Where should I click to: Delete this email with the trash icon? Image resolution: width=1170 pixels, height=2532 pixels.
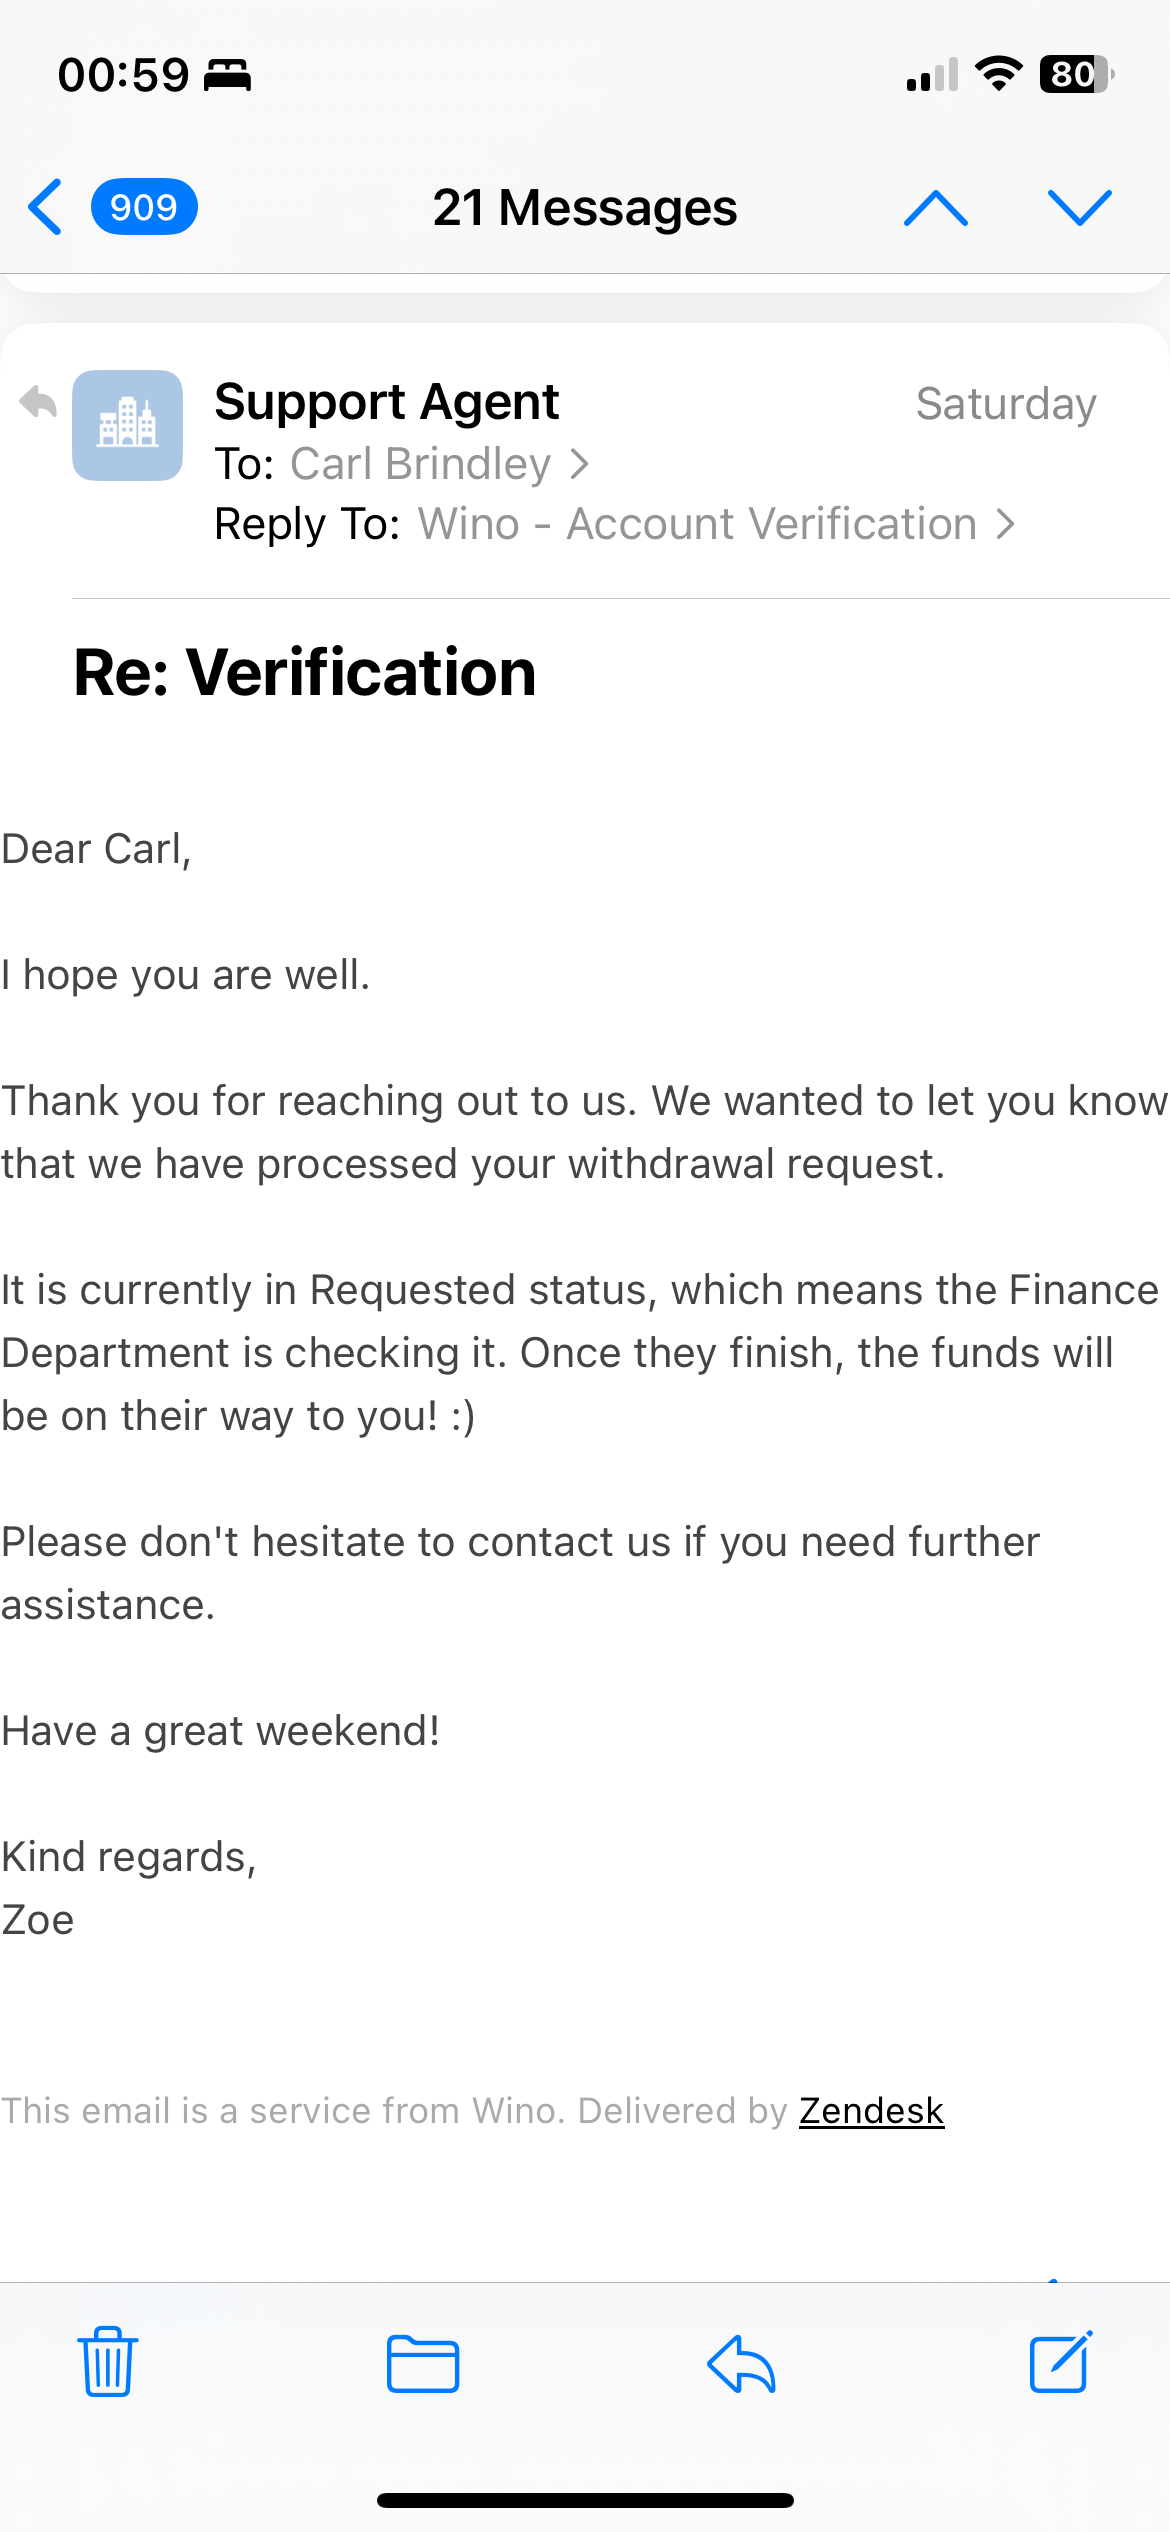[x=108, y=2362]
